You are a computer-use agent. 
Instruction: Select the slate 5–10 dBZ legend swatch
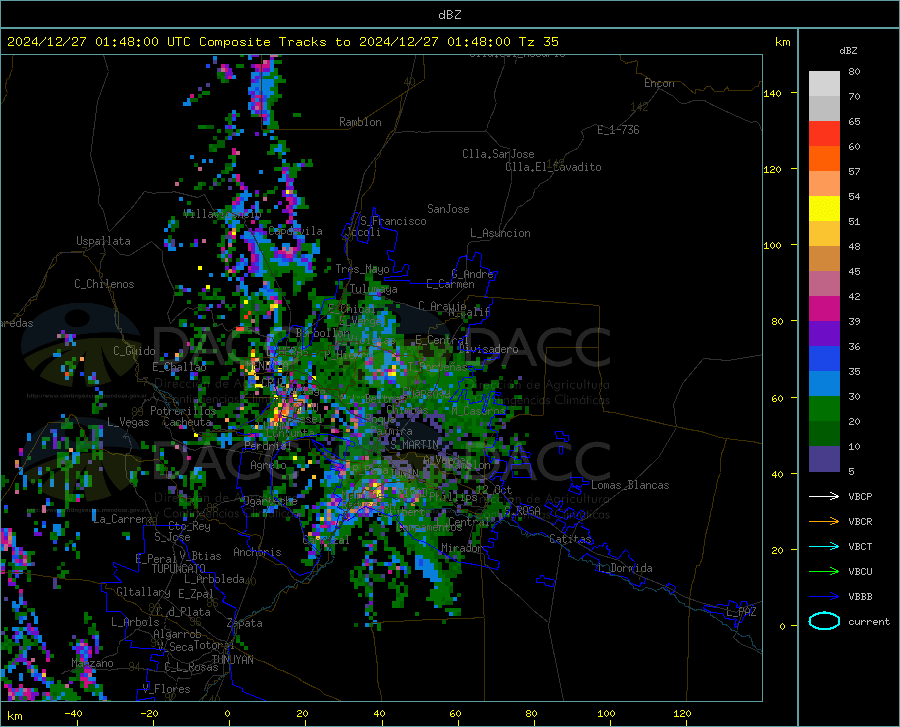pyautogui.click(x=824, y=459)
